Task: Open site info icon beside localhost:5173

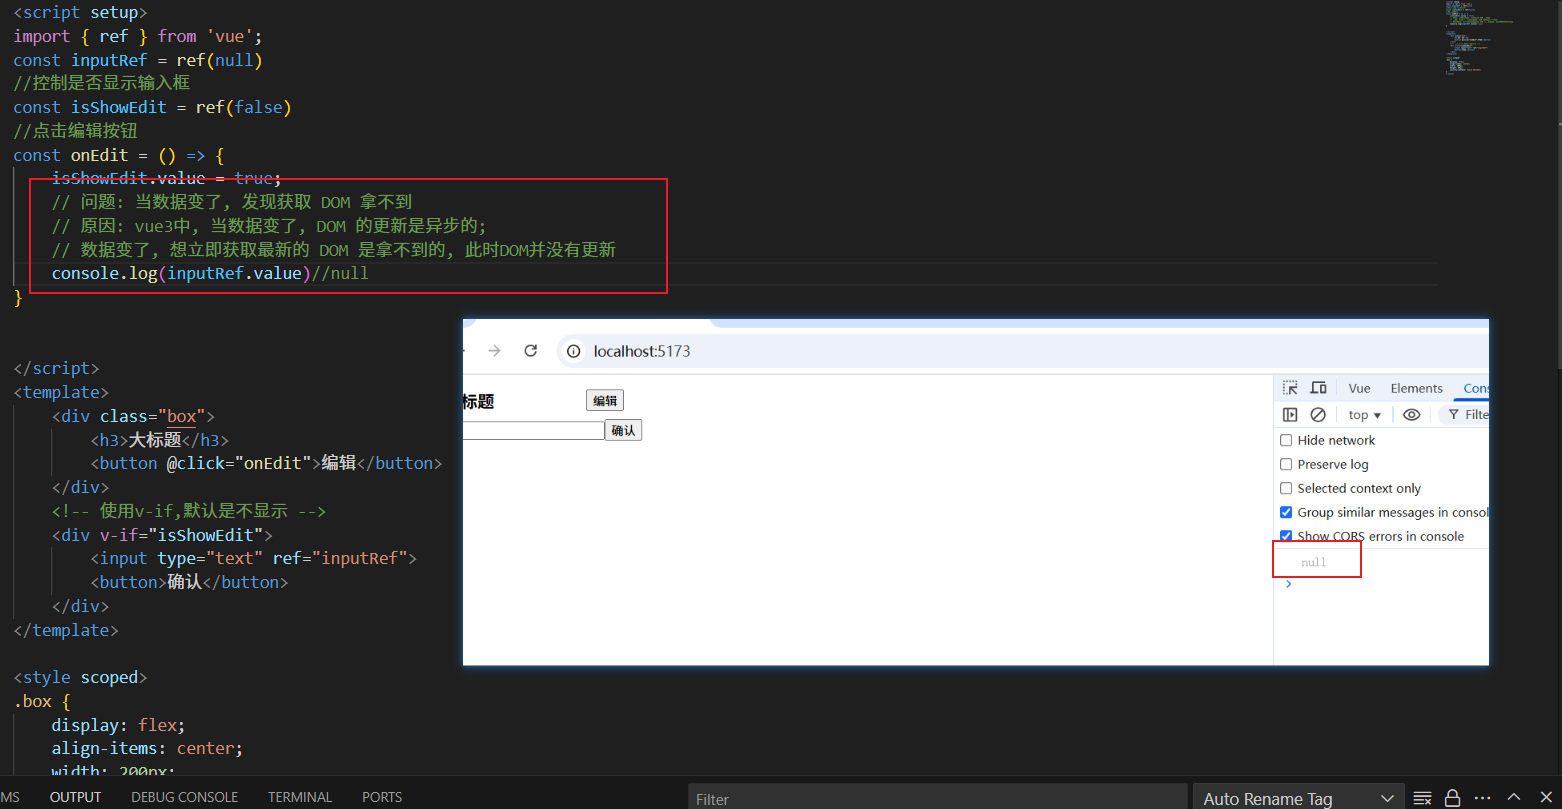Action: point(574,351)
